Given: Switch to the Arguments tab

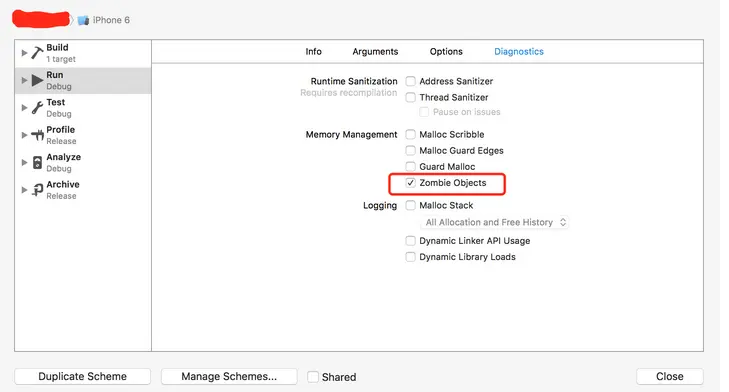Looking at the screenshot, I should click(x=375, y=52).
